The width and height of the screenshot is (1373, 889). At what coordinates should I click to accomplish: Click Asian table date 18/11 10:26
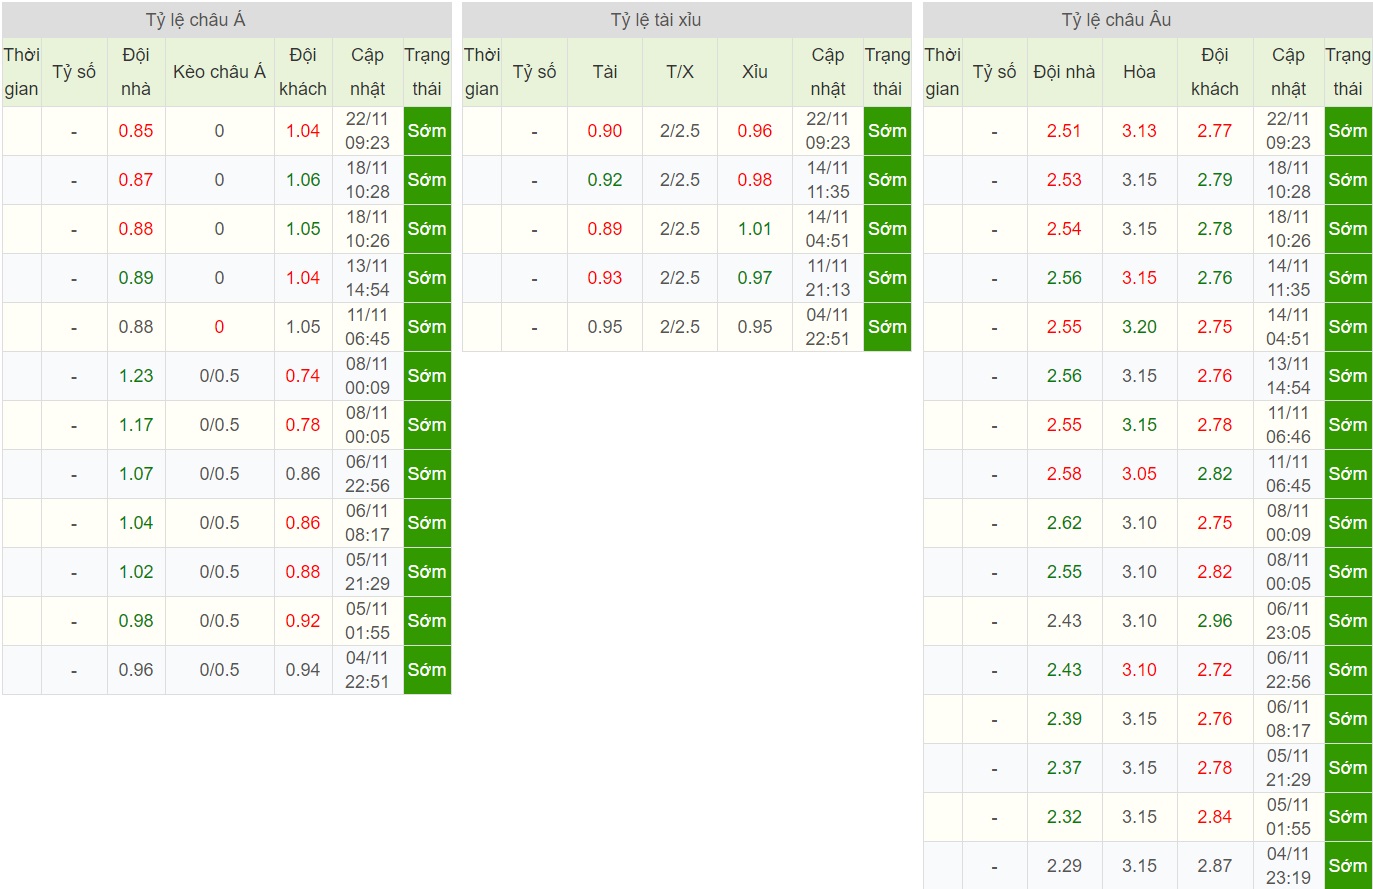click(367, 229)
